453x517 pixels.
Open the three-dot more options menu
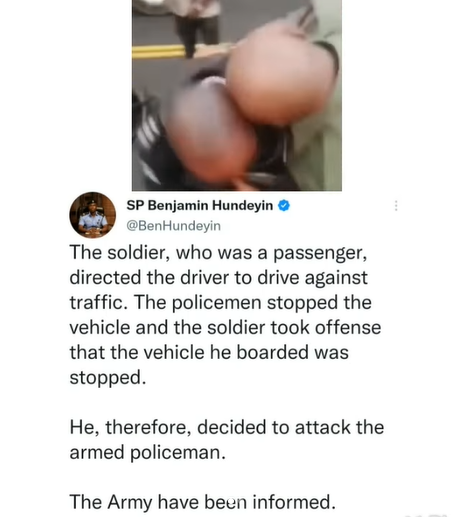tap(396, 206)
